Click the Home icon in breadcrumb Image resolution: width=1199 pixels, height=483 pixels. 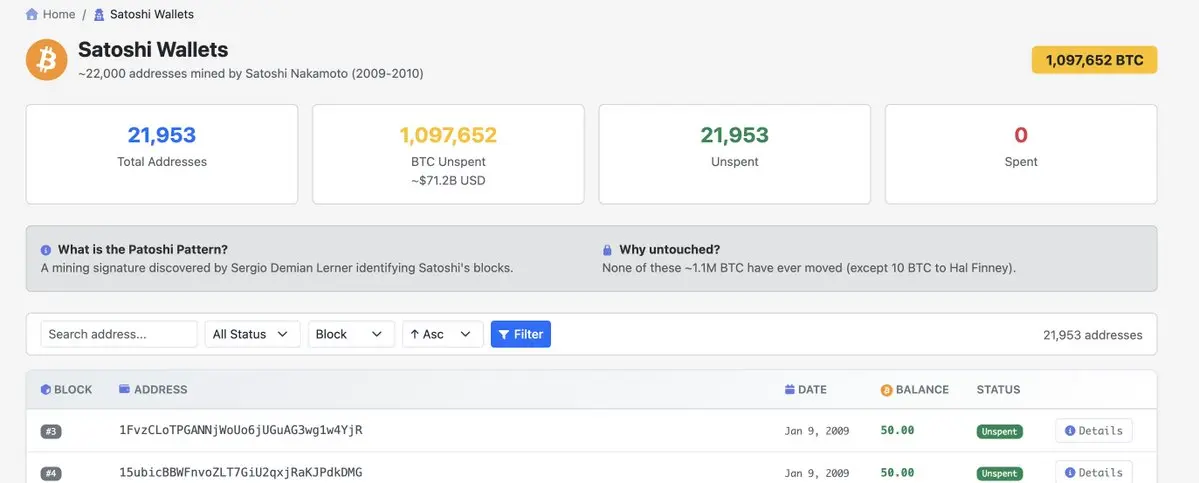[32, 14]
